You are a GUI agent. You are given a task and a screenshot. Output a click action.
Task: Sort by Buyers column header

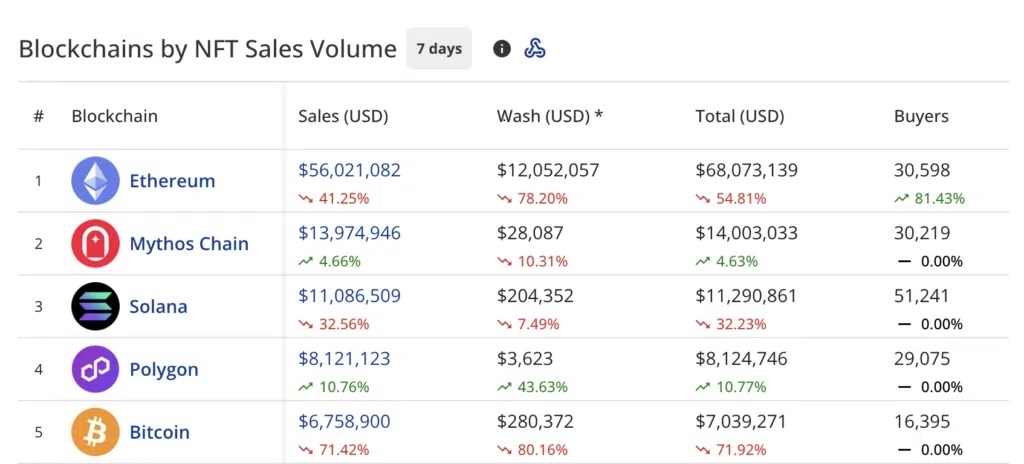921,116
